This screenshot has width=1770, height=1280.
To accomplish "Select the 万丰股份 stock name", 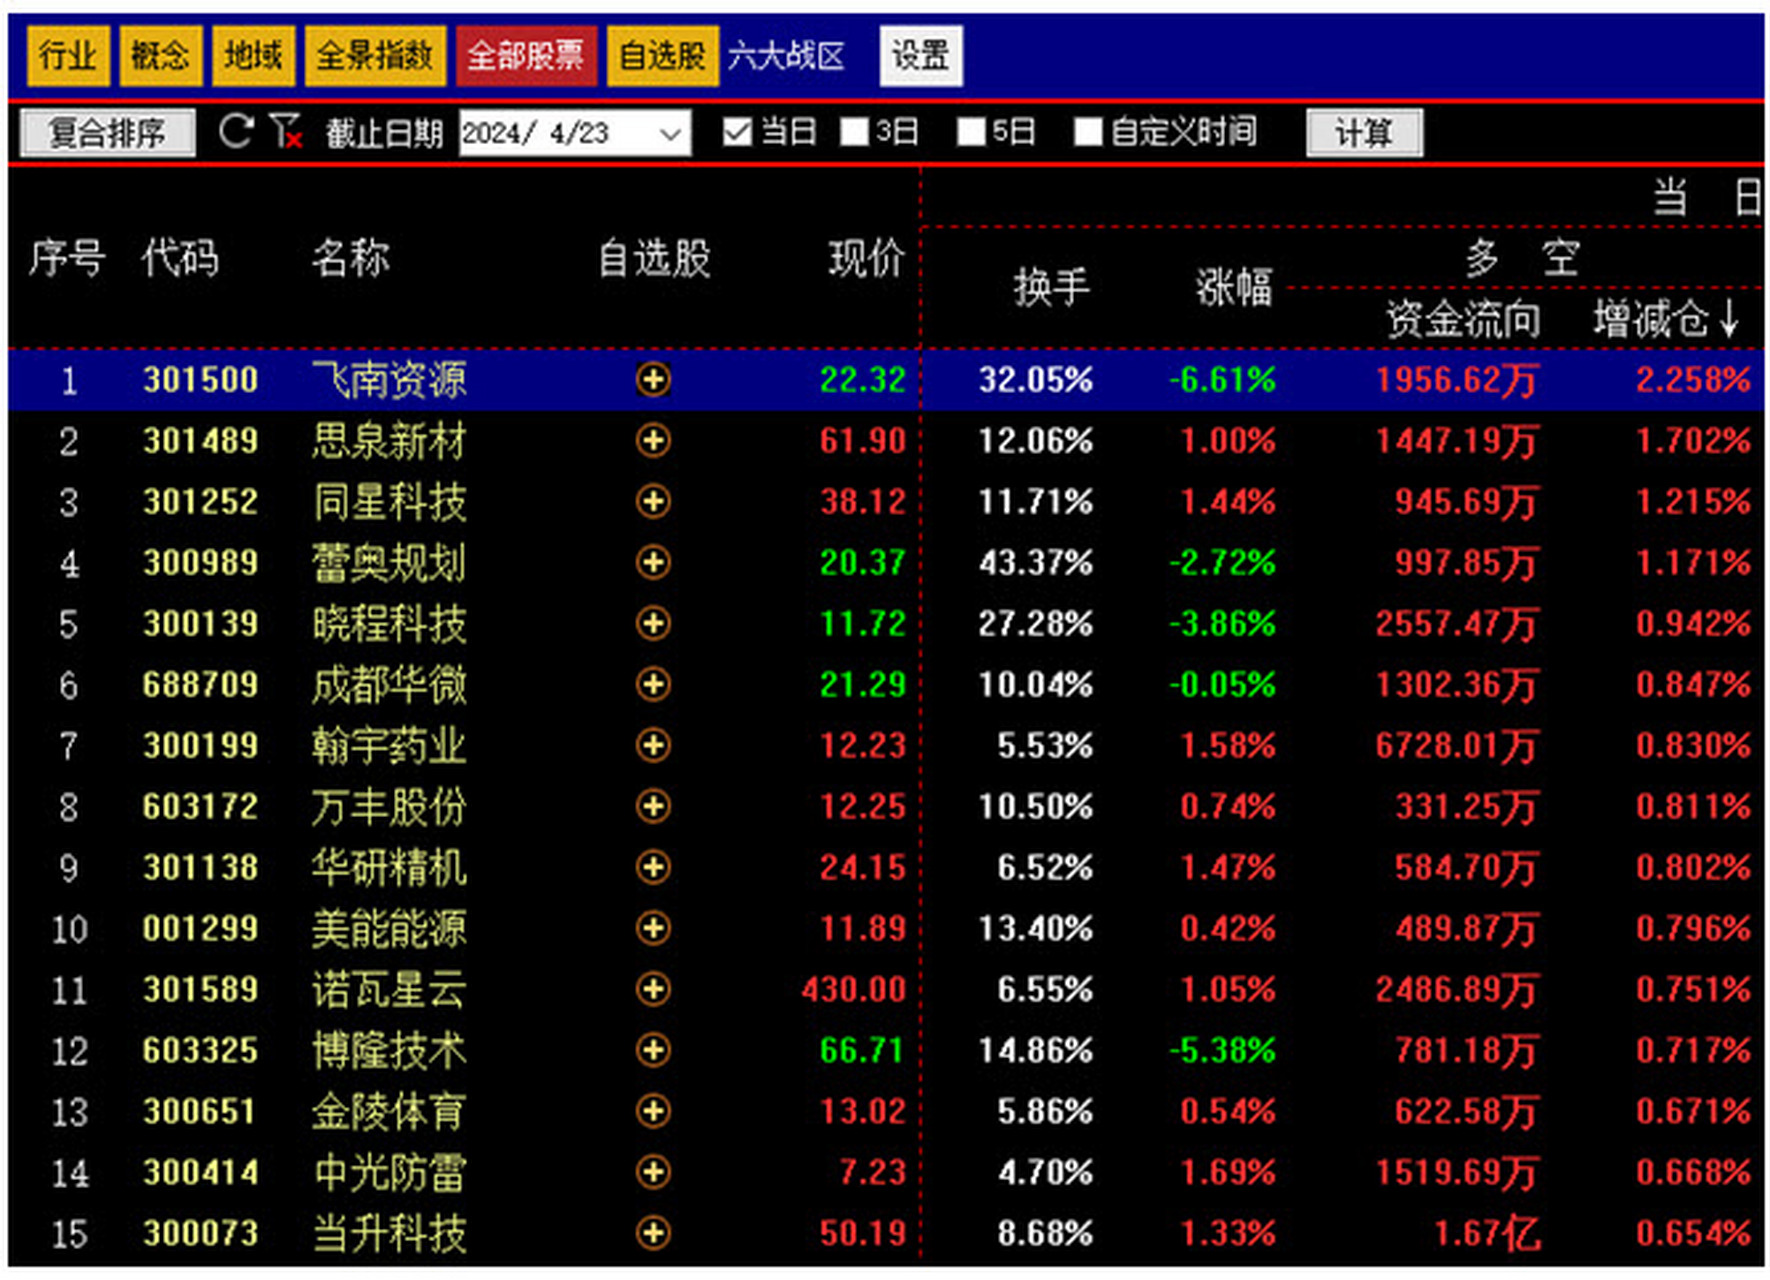I will pyautogui.click(x=389, y=807).
